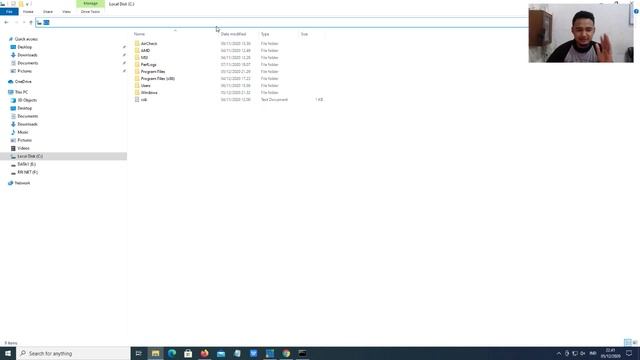Open Videos under This PC

(x=23, y=148)
